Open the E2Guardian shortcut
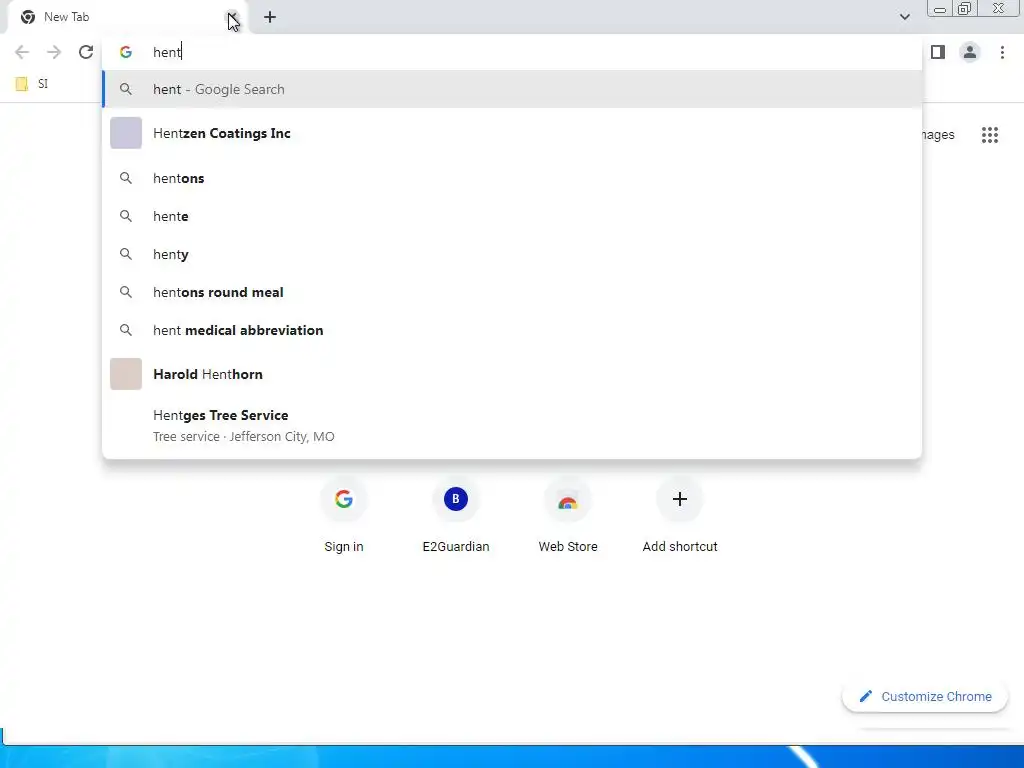This screenshot has width=1024, height=768. [x=456, y=516]
